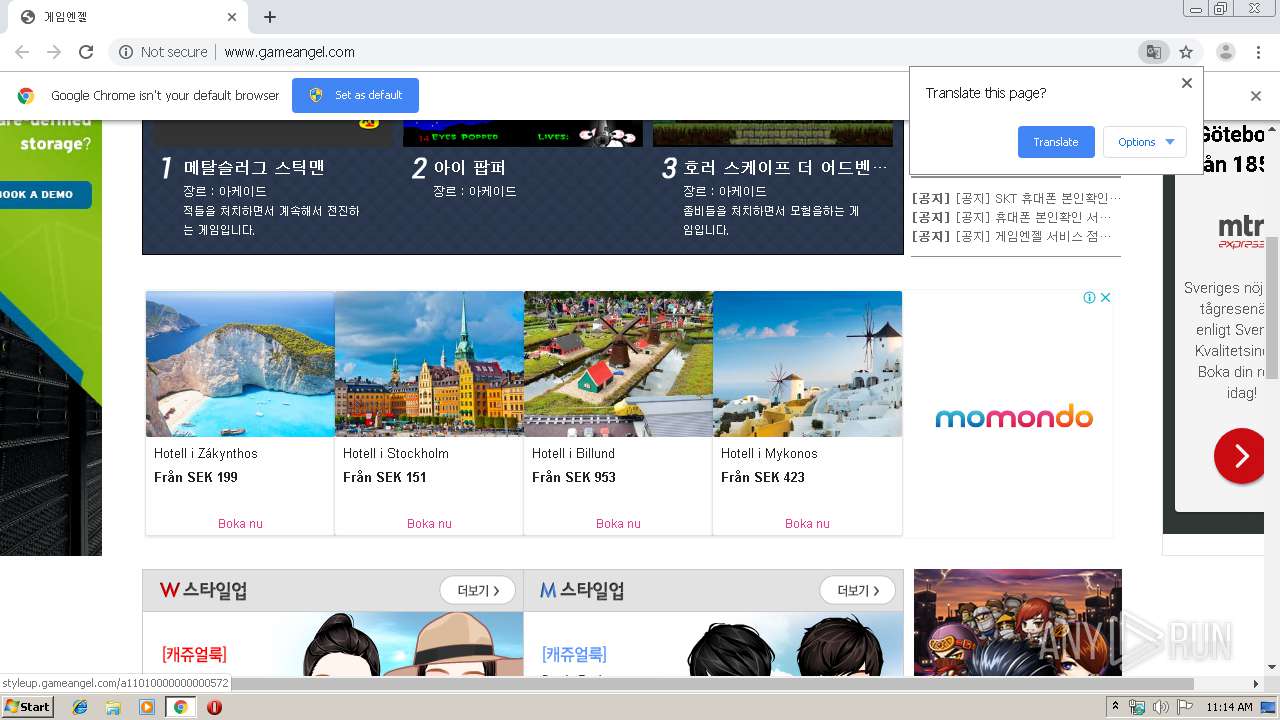Open a new tab with plus button
1280x720 pixels.
pos(270,17)
